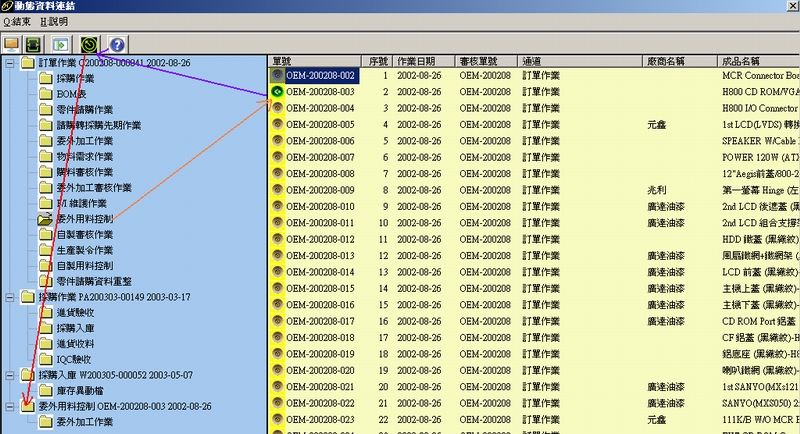Click vendor 元鑫 in the OEM-200208-005 row
The width and height of the screenshot is (800, 434).
656,124
